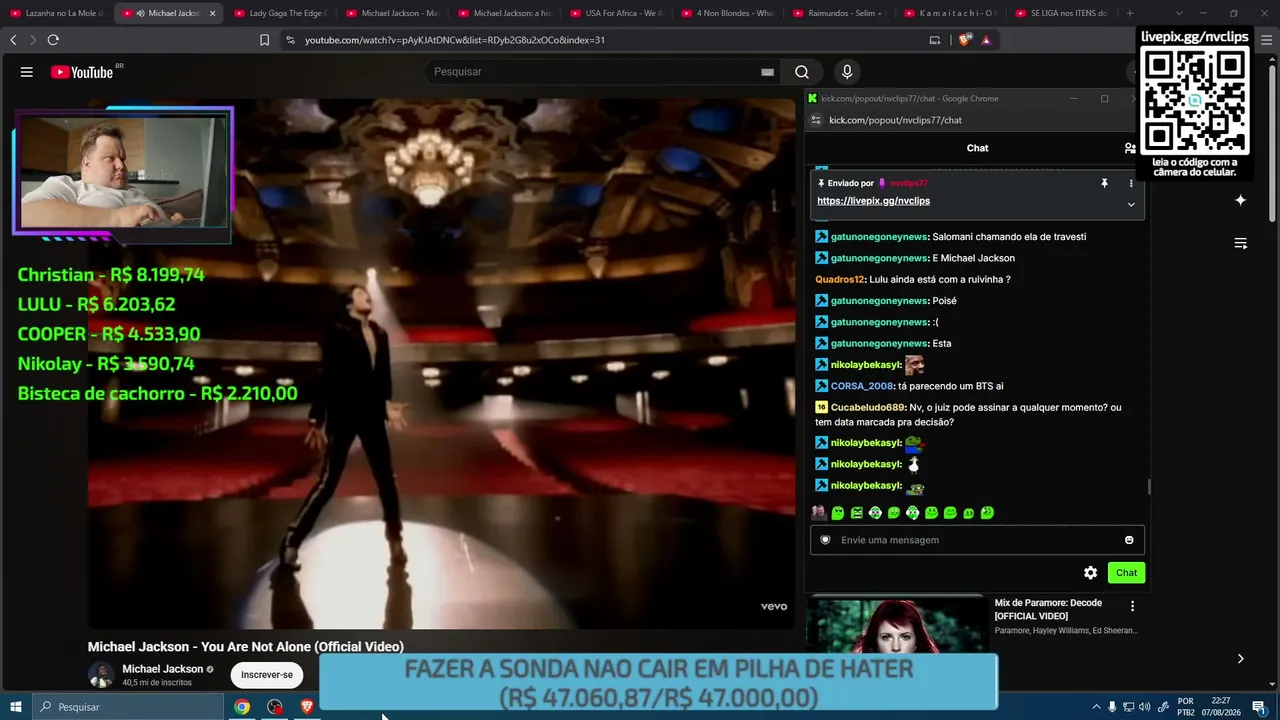Open the YouTube guide hamburger menu
The image size is (1280, 720).
click(x=27, y=72)
